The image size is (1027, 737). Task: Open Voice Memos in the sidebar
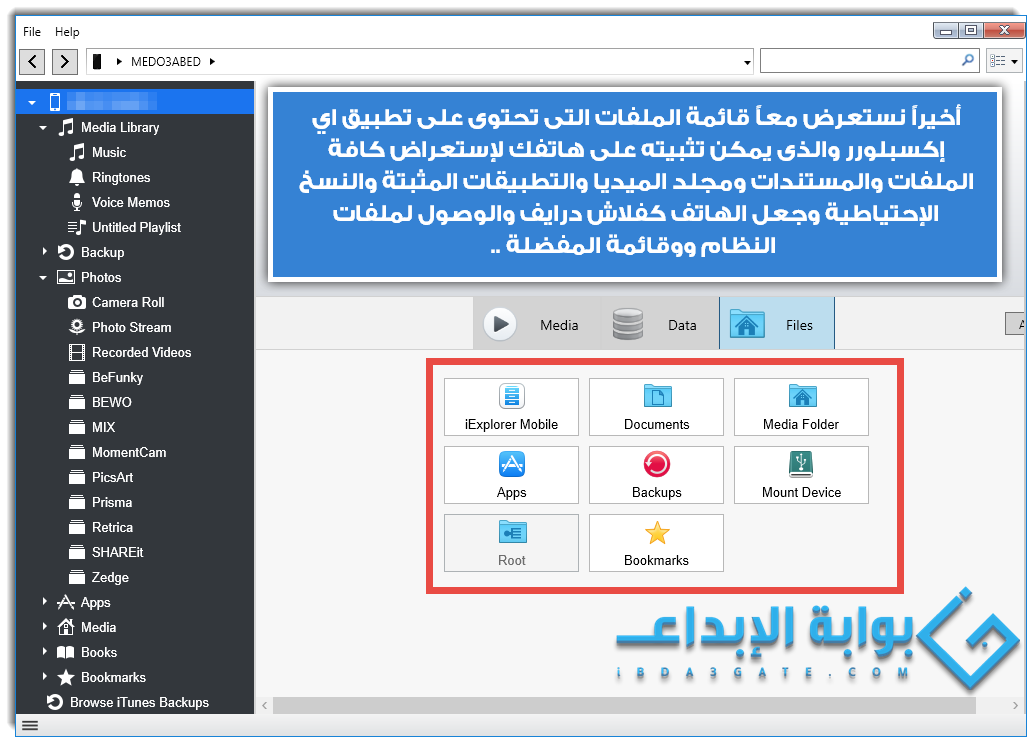point(130,202)
